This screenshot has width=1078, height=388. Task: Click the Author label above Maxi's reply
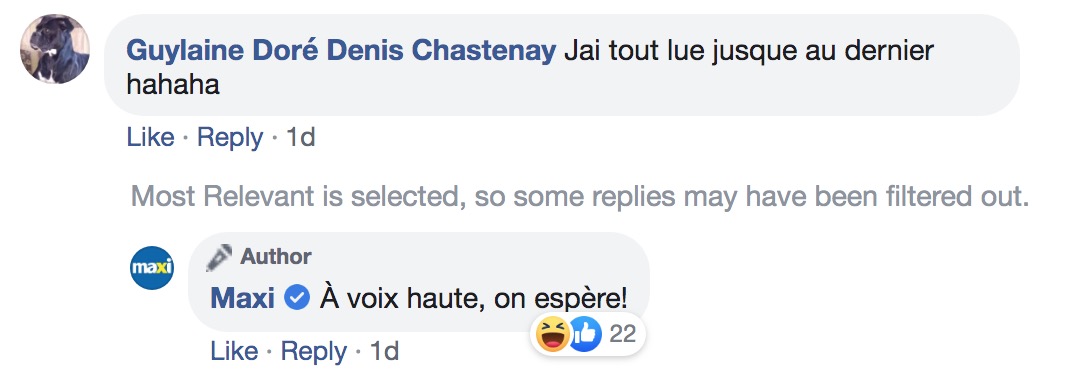[x=276, y=257]
